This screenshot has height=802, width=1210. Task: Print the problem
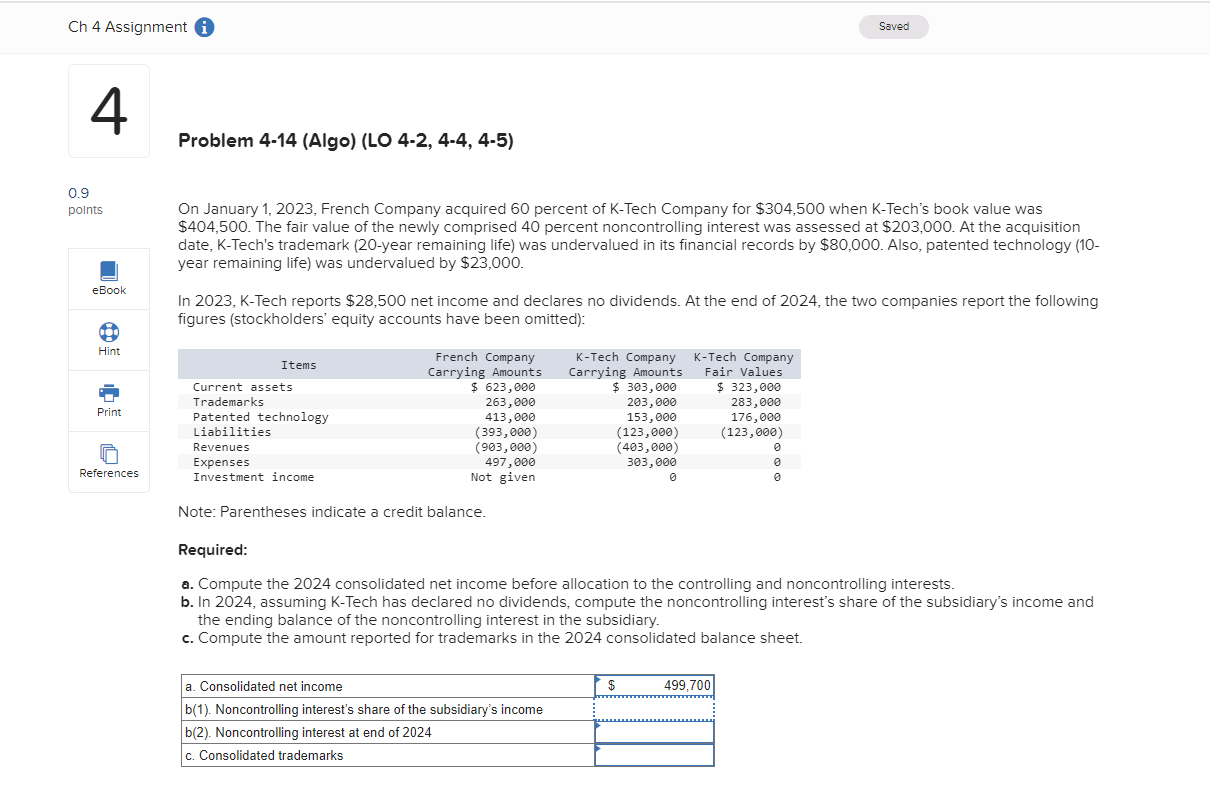[109, 399]
